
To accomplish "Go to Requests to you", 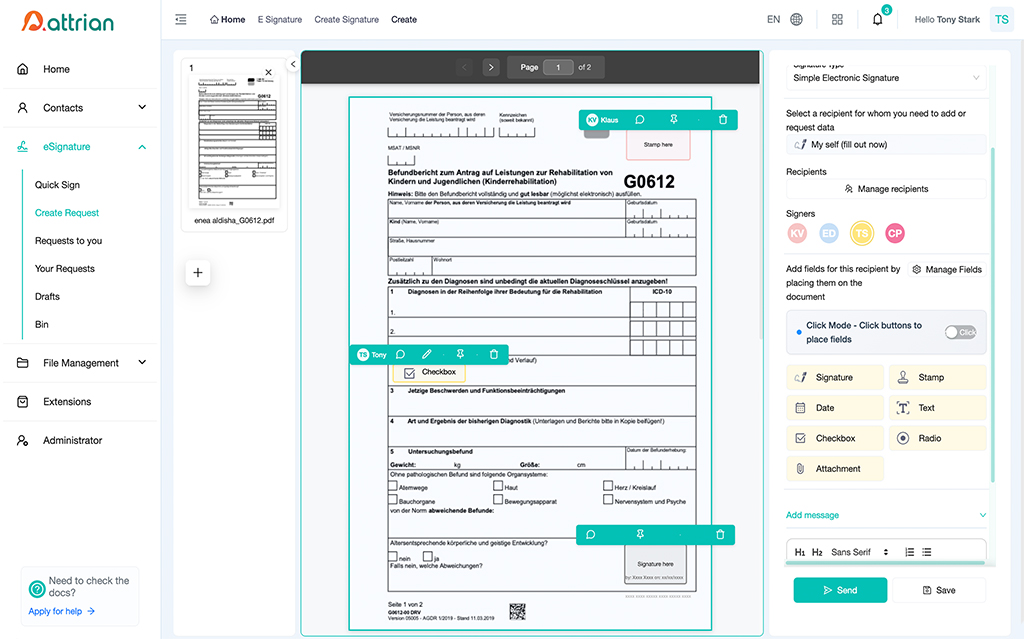I will point(68,240).
